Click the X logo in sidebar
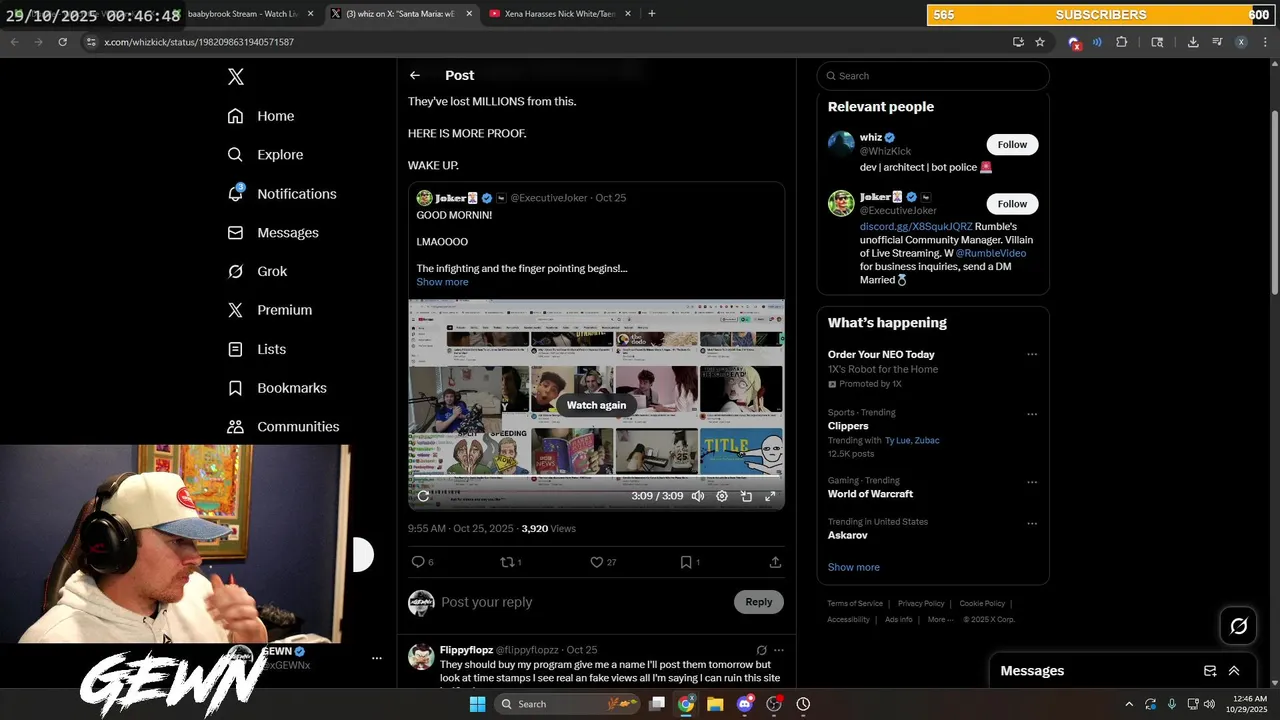The height and width of the screenshot is (720, 1280). 235,77
